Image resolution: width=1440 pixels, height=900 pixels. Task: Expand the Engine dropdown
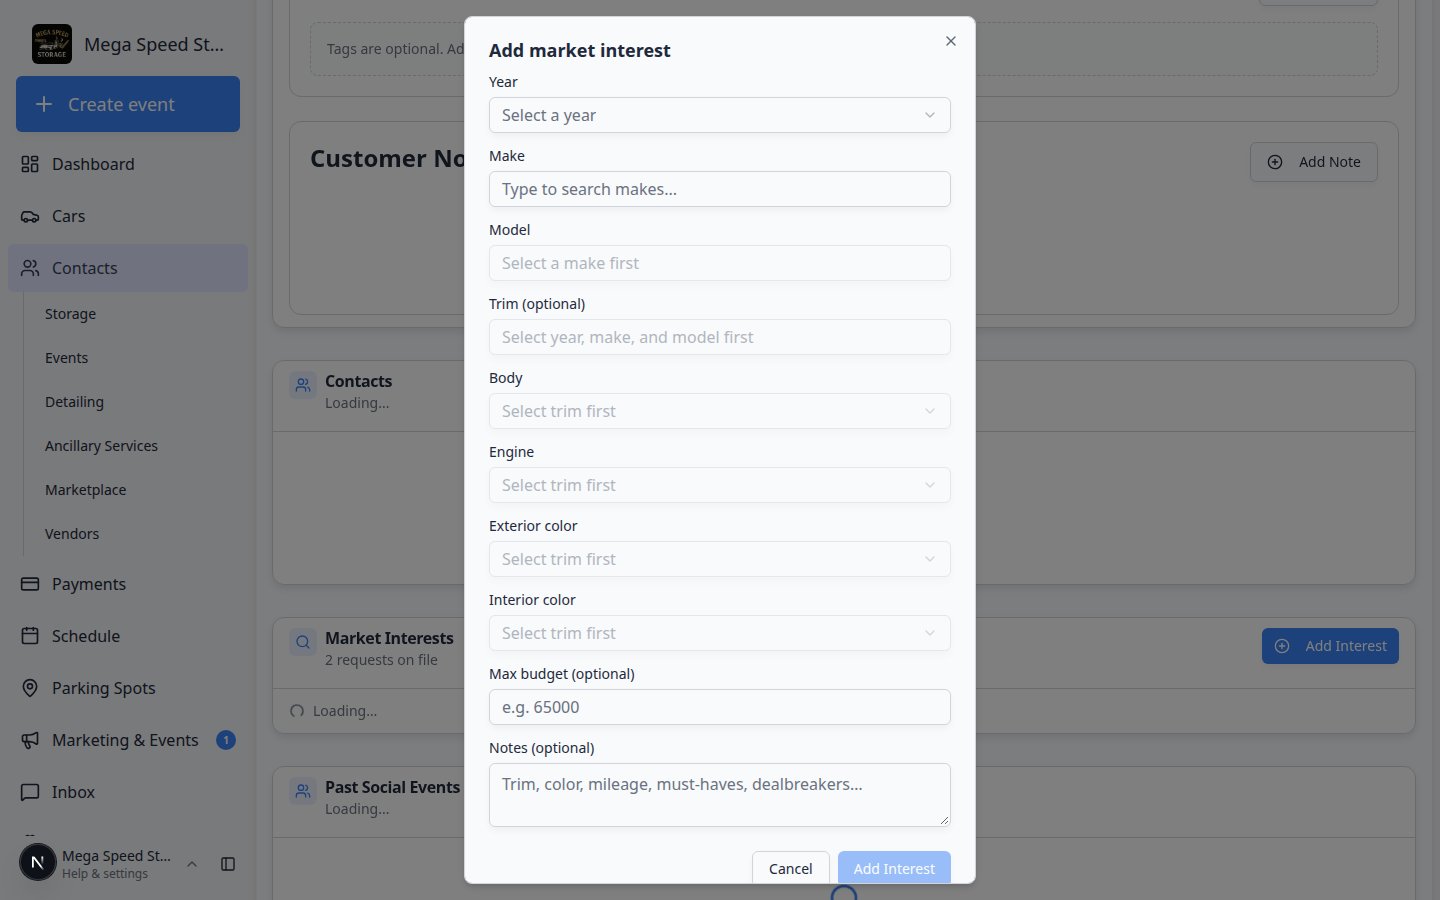[x=719, y=485]
